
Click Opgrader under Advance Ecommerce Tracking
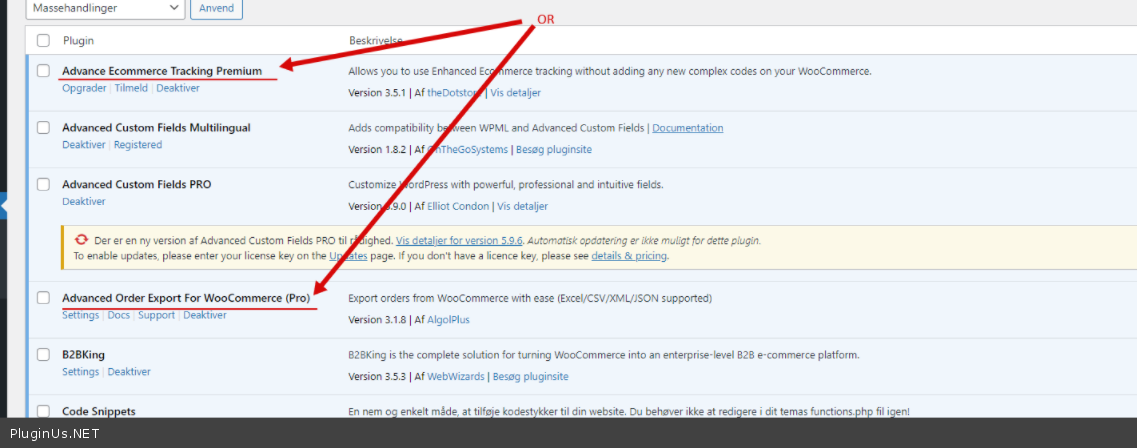[84, 88]
